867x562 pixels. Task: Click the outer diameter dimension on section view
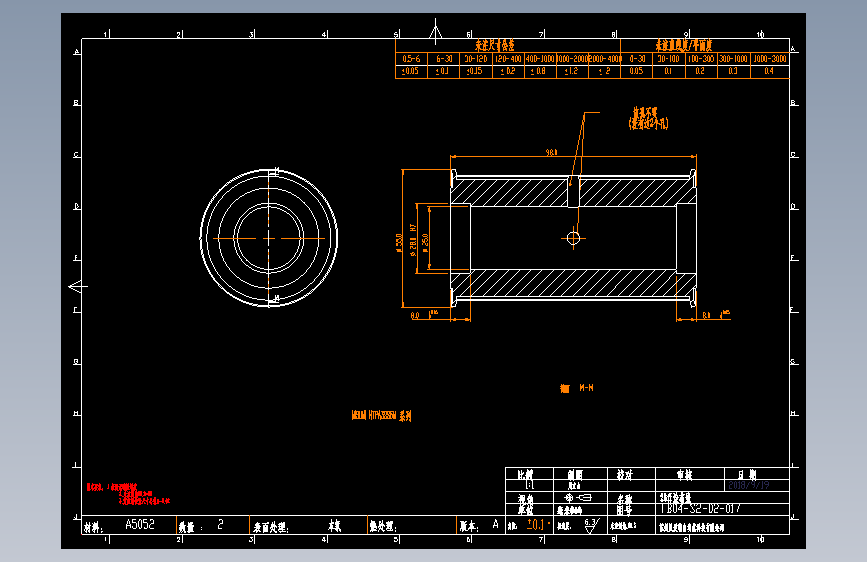399,243
